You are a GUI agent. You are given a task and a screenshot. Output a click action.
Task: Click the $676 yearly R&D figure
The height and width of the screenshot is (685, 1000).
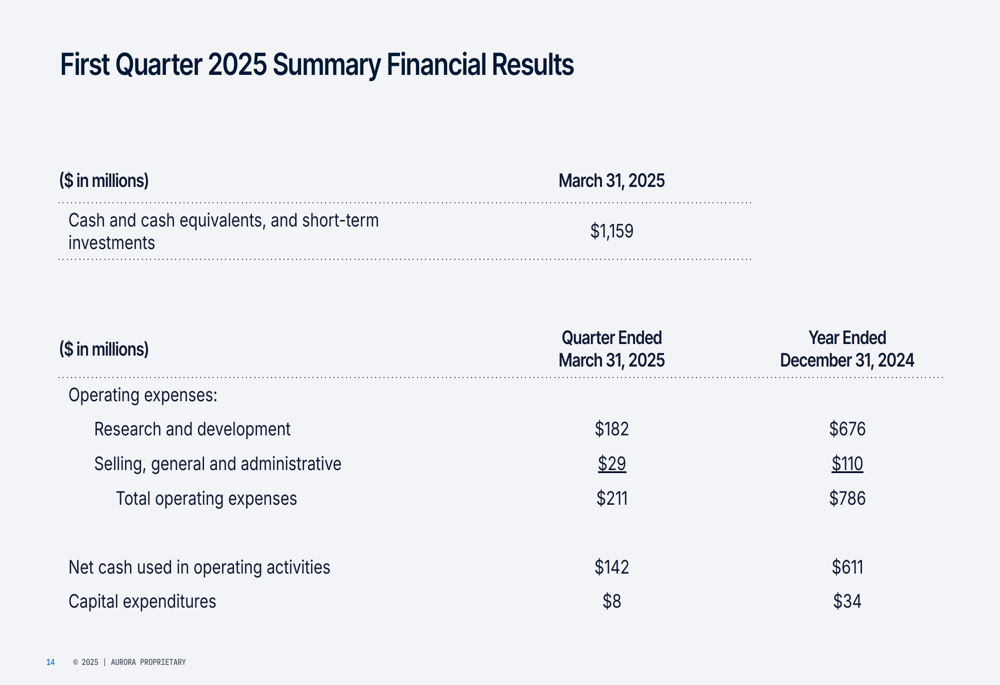847,429
